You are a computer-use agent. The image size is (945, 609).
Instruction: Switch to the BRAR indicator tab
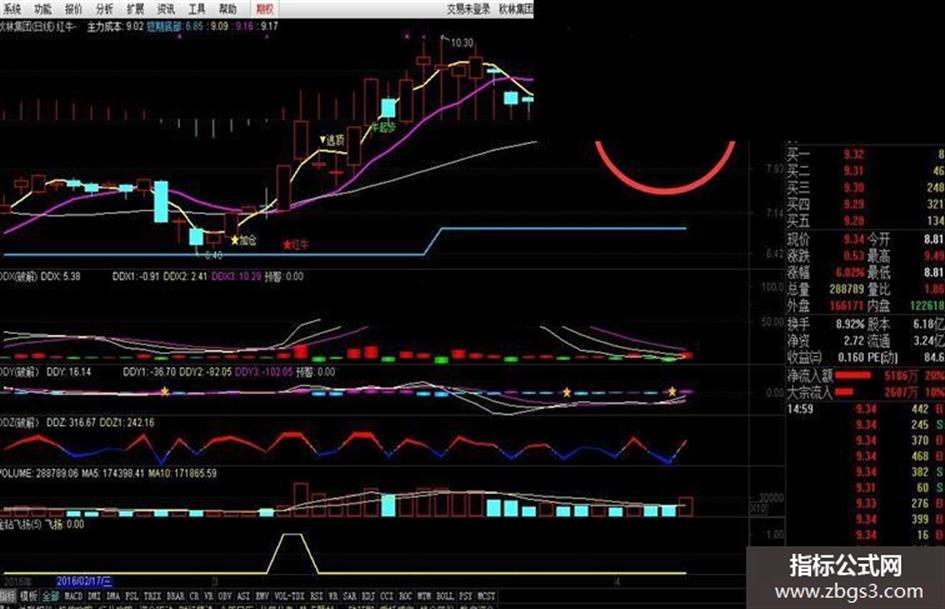pos(175,596)
